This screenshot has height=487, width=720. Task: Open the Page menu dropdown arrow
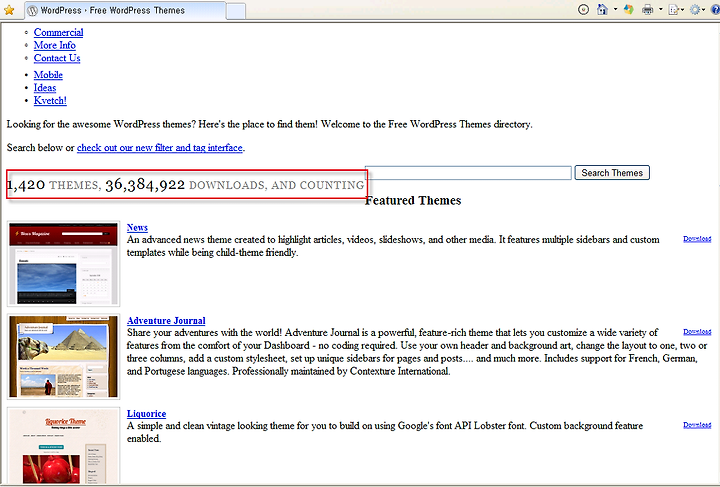tap(682, 9)
